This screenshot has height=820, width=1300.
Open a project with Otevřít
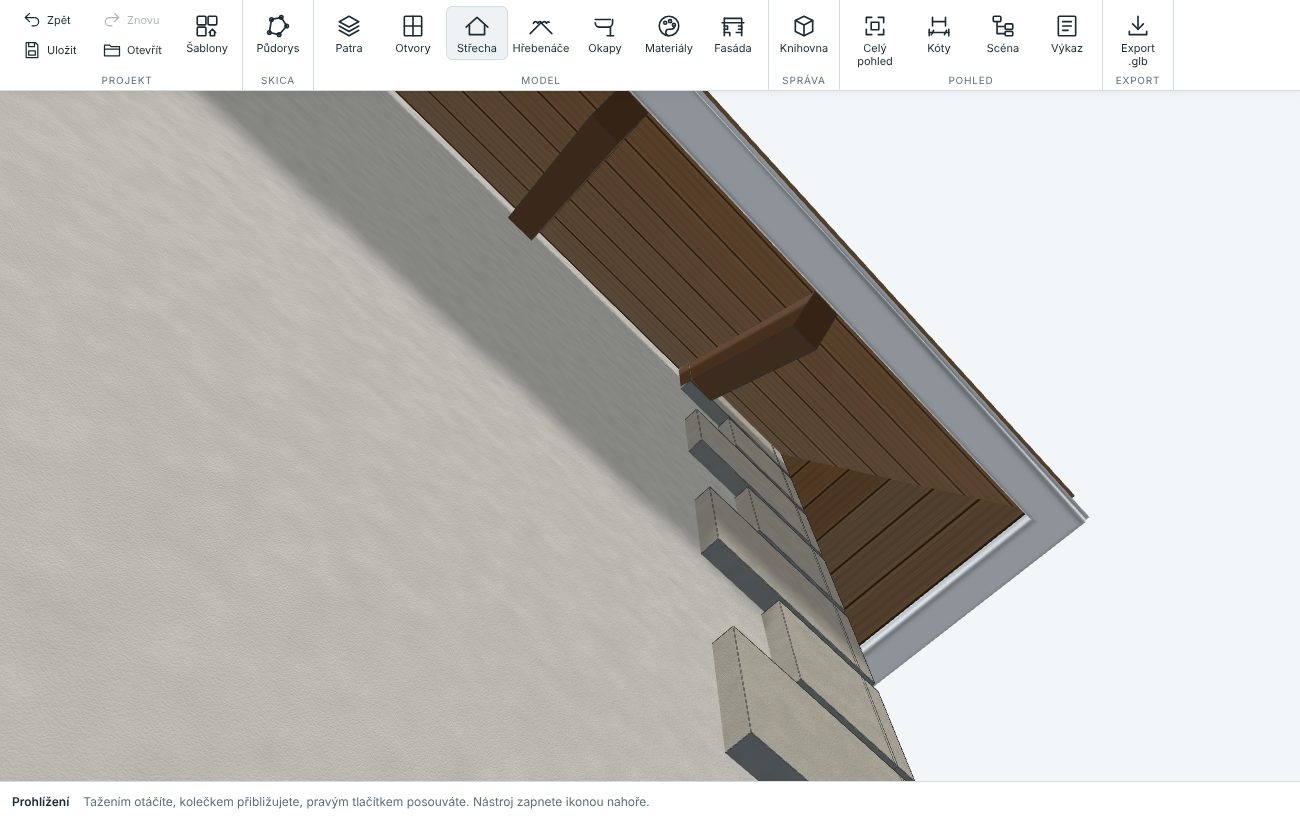[x=133, y=50]
